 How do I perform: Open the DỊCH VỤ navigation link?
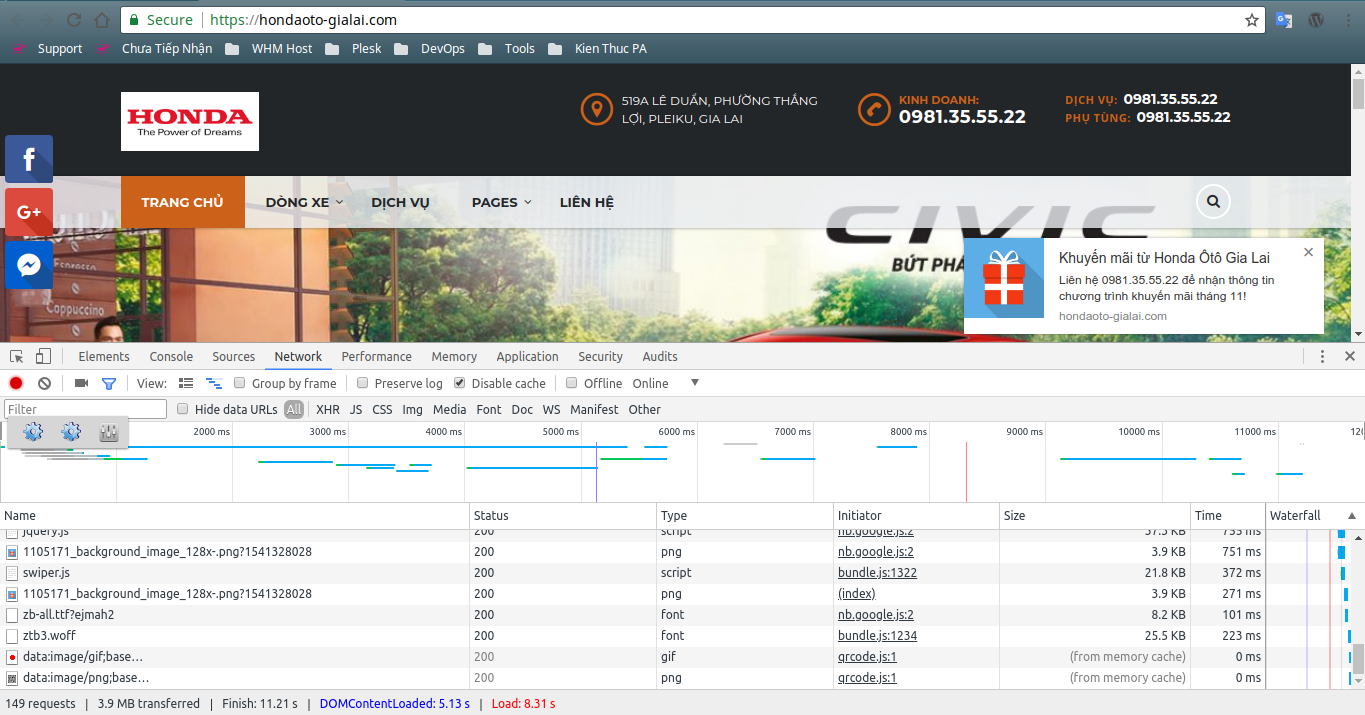pos(400,202)
